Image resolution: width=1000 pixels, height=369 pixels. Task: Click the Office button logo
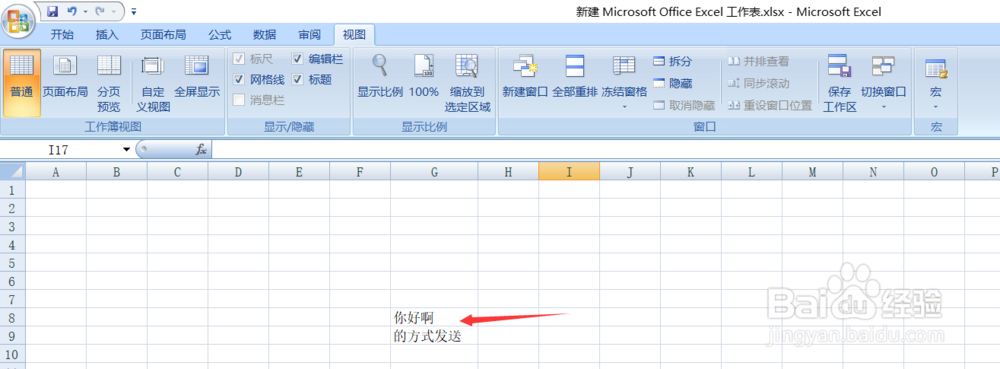(18, 21)
